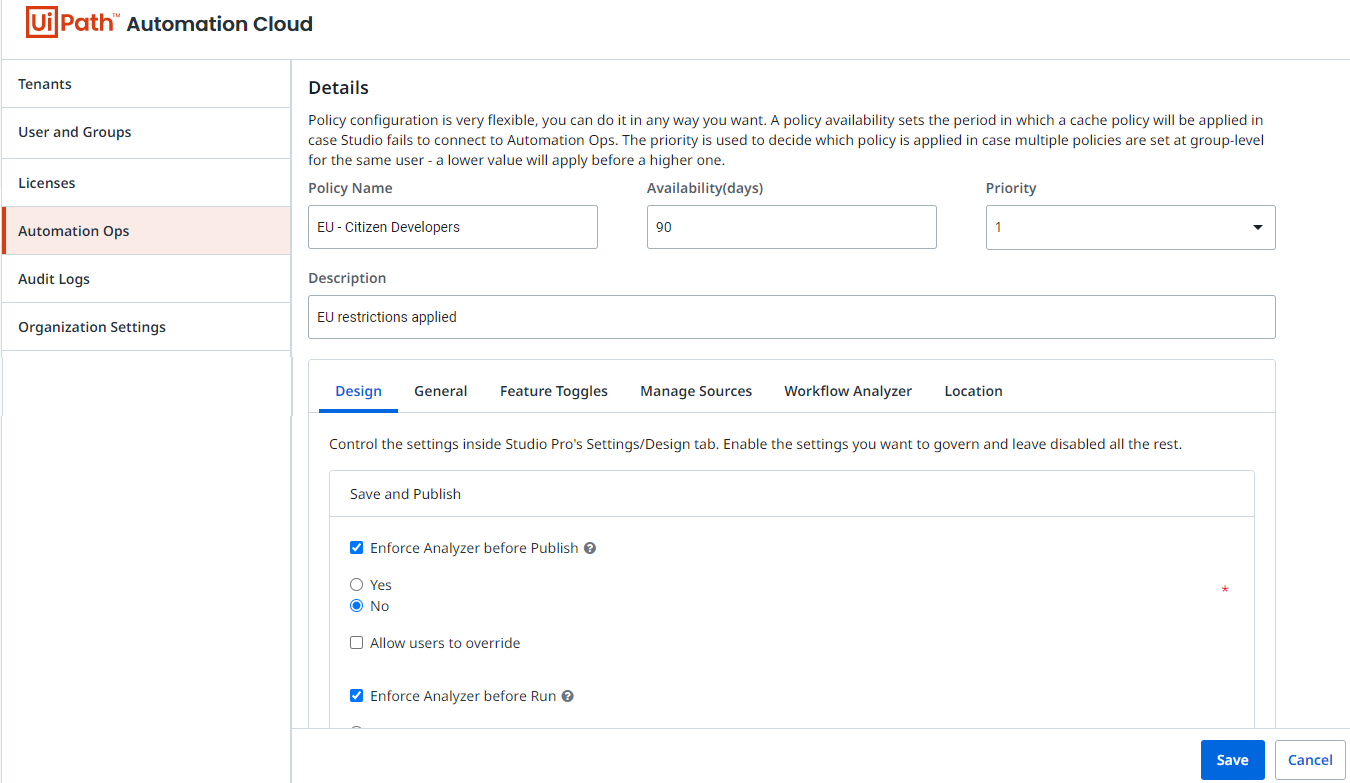
Task: Click the Cancel button
Action: tap(1310, 760)
